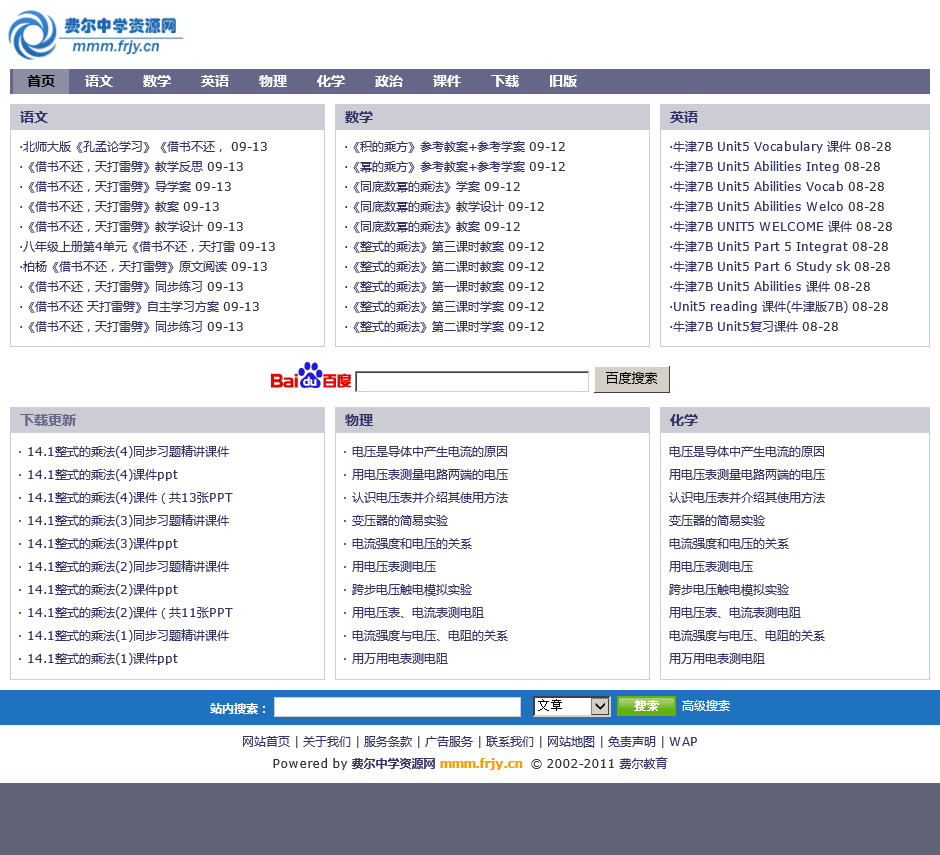Open the 高级搜索 link

(706, 706)
